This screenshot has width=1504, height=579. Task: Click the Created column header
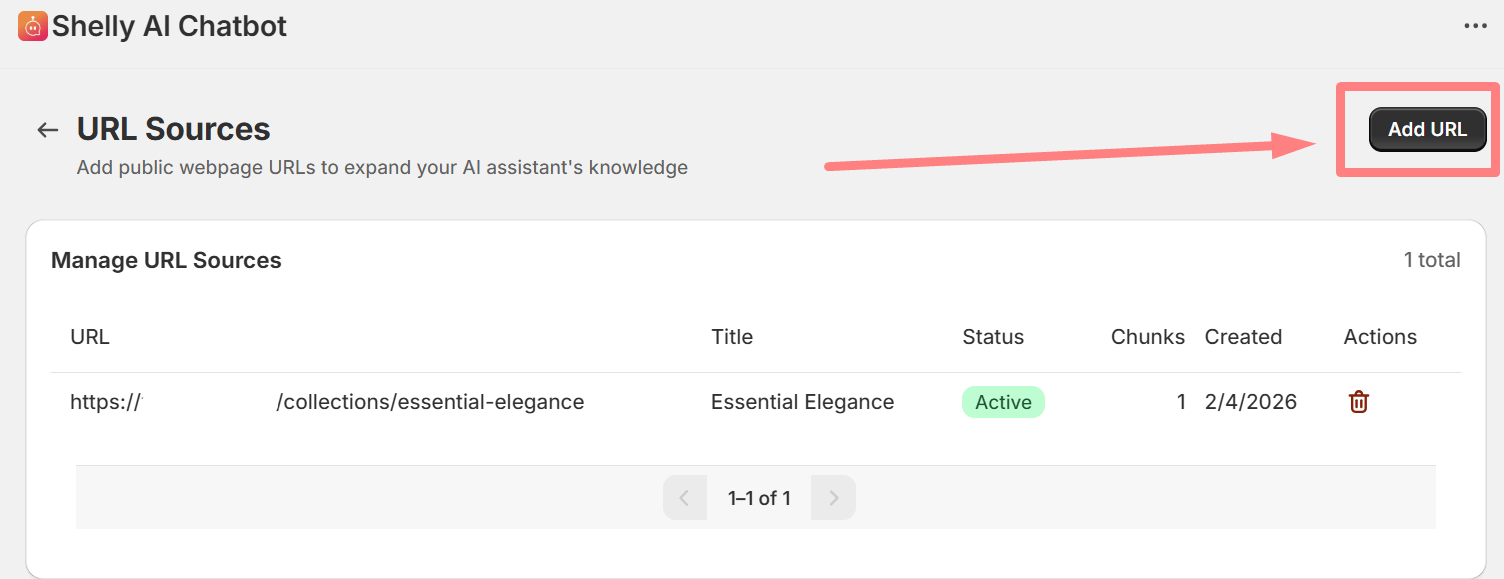pyautogui.click(x=1243, y=337)
